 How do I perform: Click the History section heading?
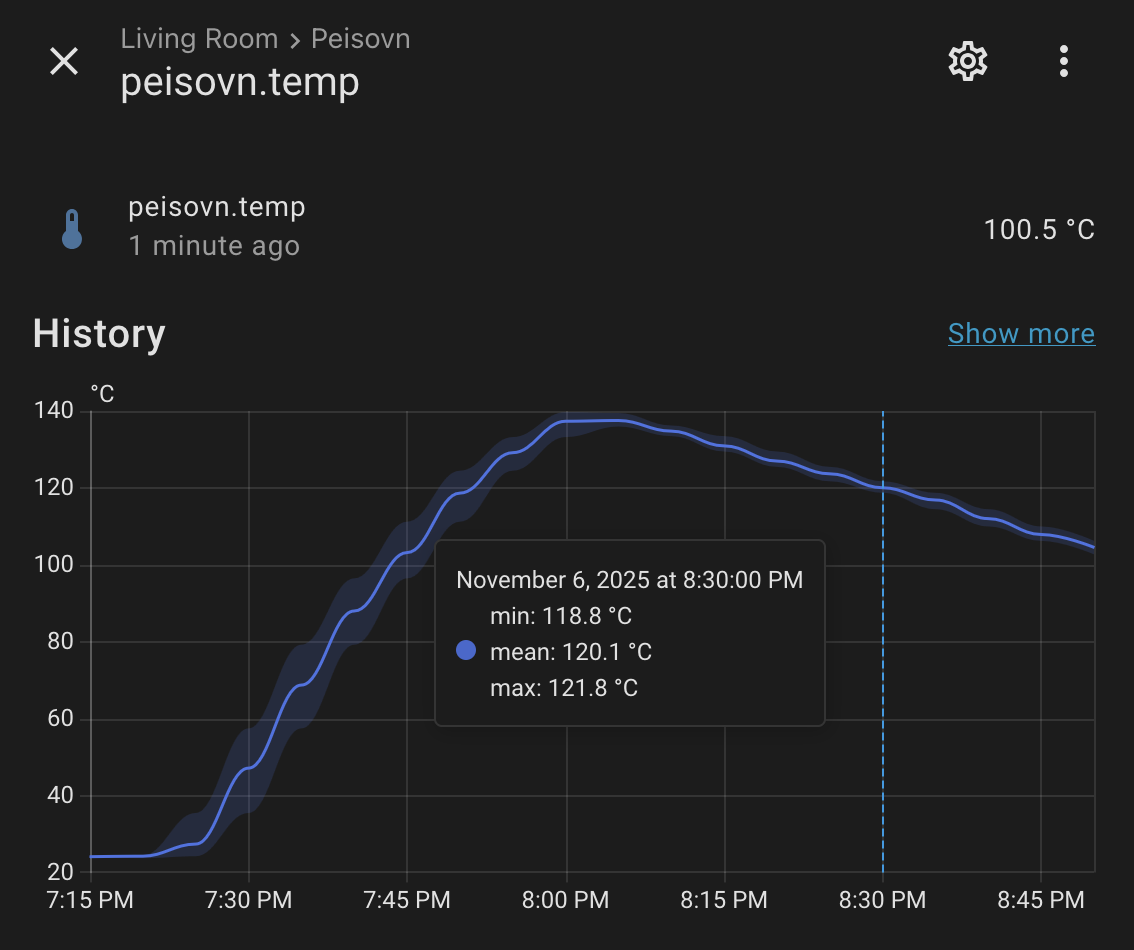(x=98, y=334)
